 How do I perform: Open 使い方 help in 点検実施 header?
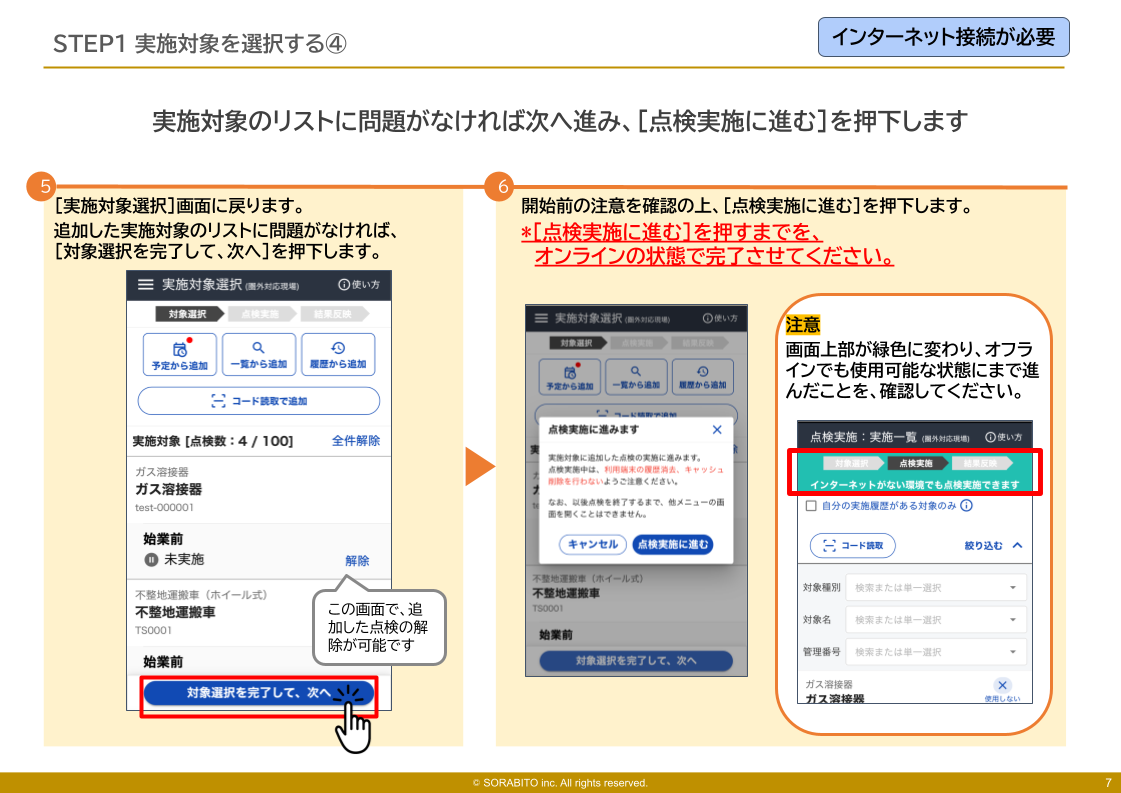[1003, 437]
